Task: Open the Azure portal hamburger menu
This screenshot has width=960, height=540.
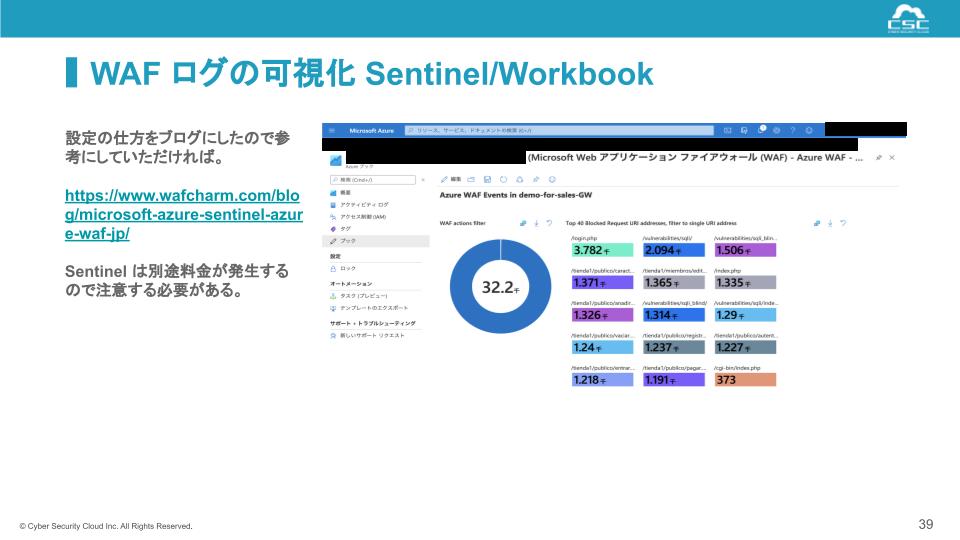Action: pos(332,130)
